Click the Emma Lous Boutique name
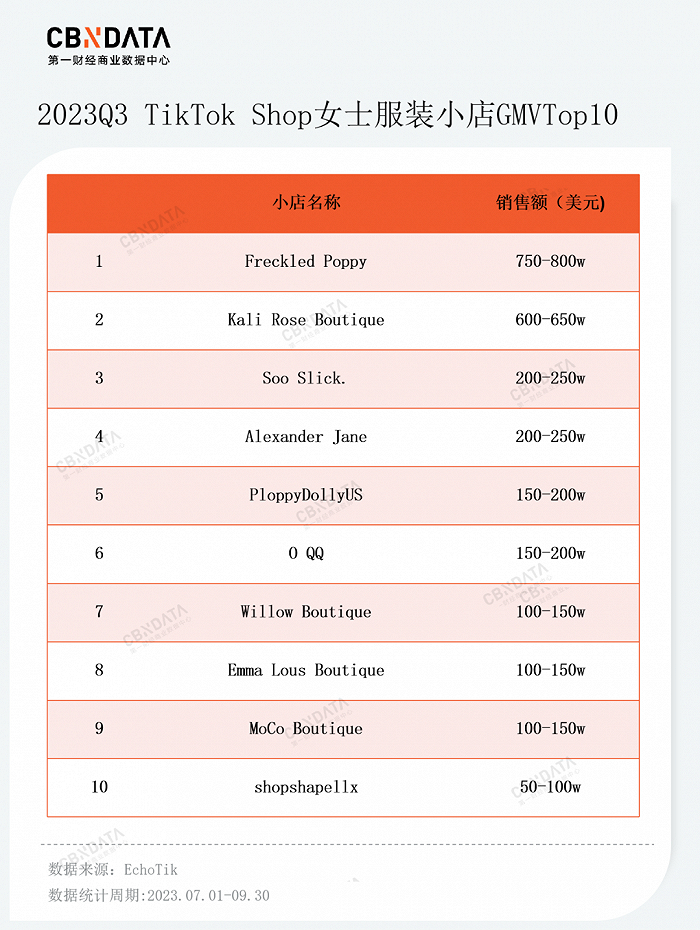 pyautogui.click(x=306, y=670)
